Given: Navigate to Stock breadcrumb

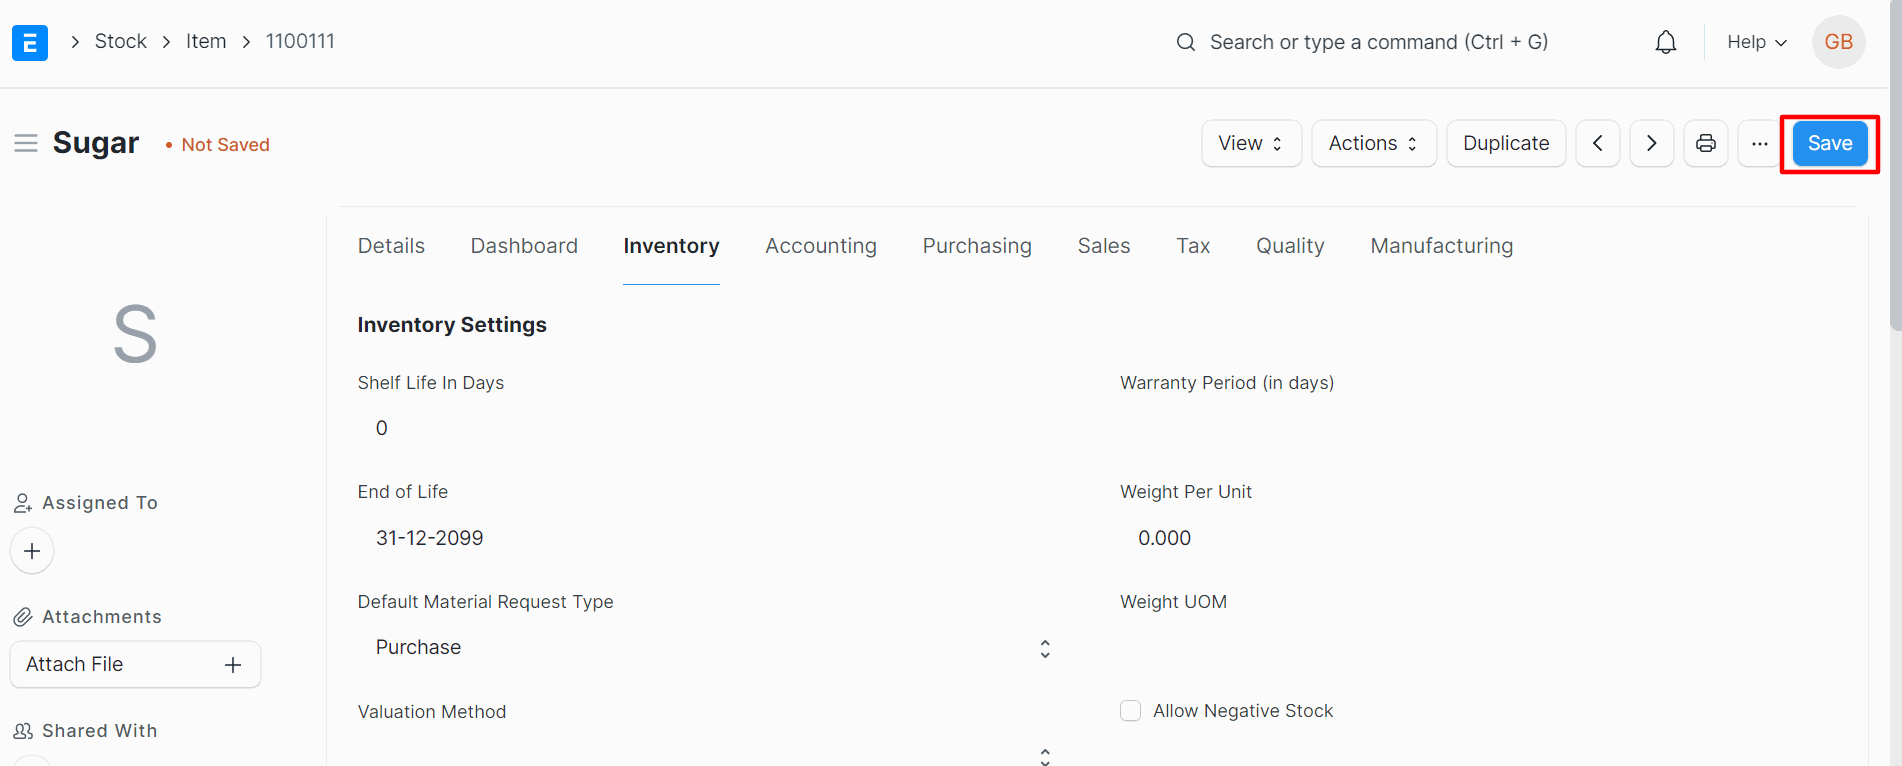Looking at the screenshot, I should [x=121, y=41].
